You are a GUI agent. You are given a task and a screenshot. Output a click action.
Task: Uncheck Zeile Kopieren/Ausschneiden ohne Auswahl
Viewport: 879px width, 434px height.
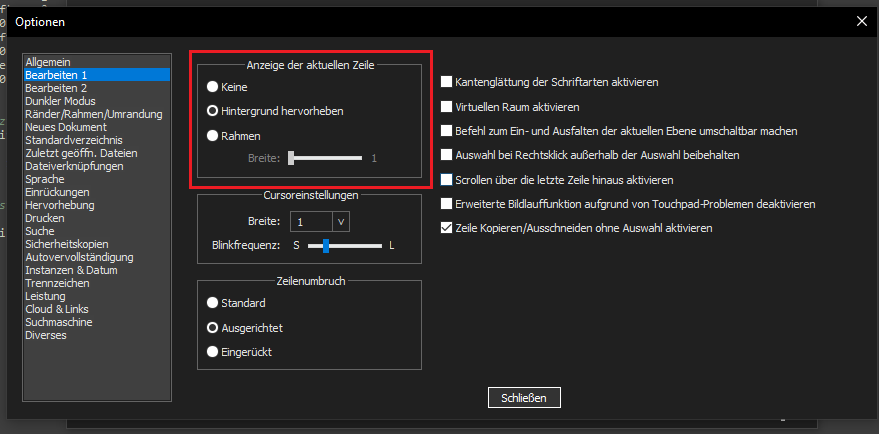pyautogui.click(x=446, y=228)
